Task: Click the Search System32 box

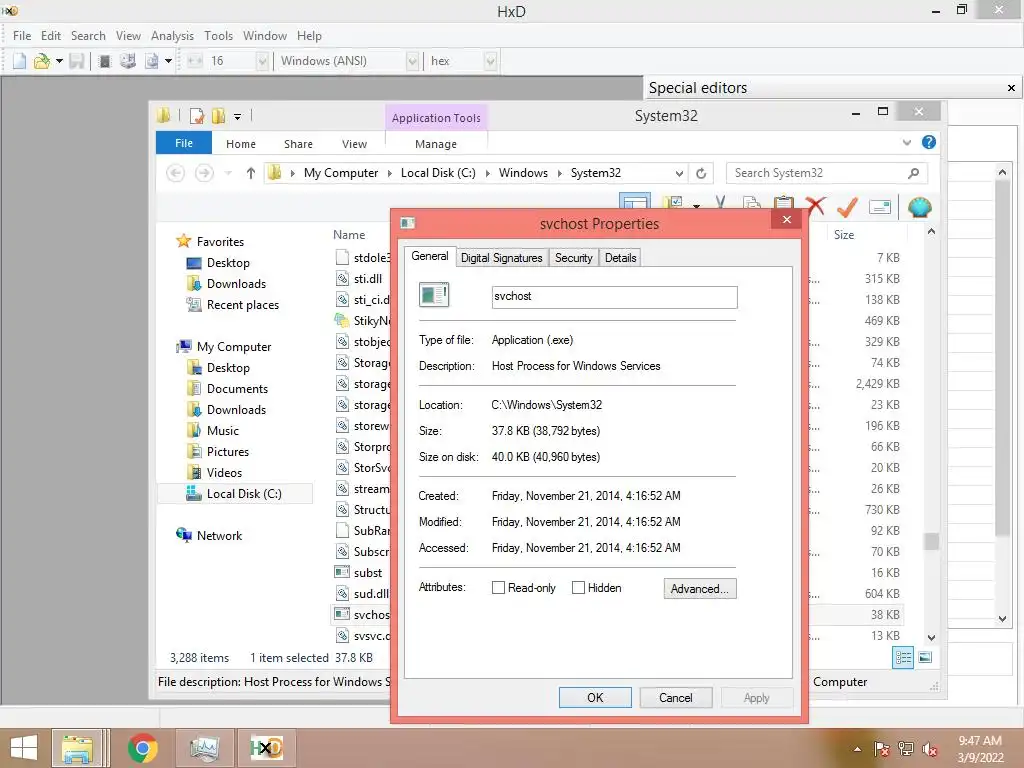Action: pos(827,173)
